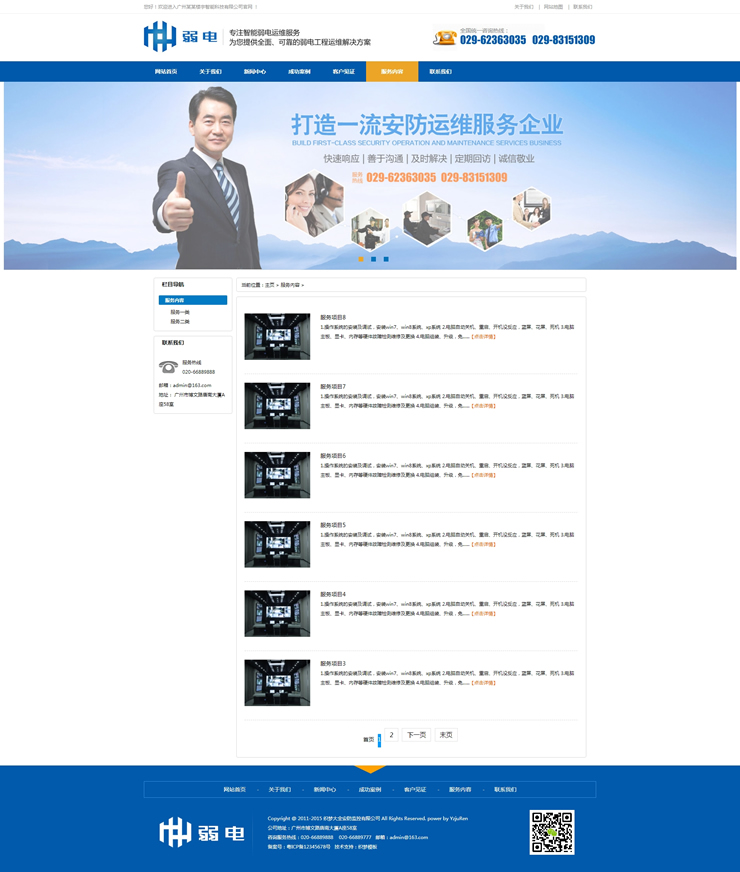Switch to the third banner slide dot

coord(386,259)
